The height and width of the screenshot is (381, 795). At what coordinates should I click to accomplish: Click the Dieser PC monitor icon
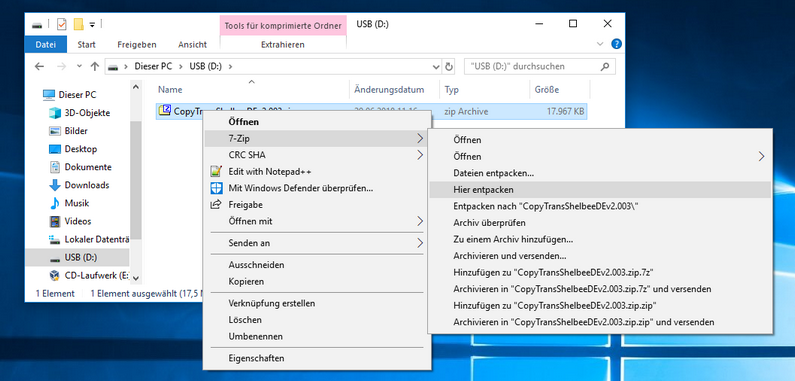(49, 94)
